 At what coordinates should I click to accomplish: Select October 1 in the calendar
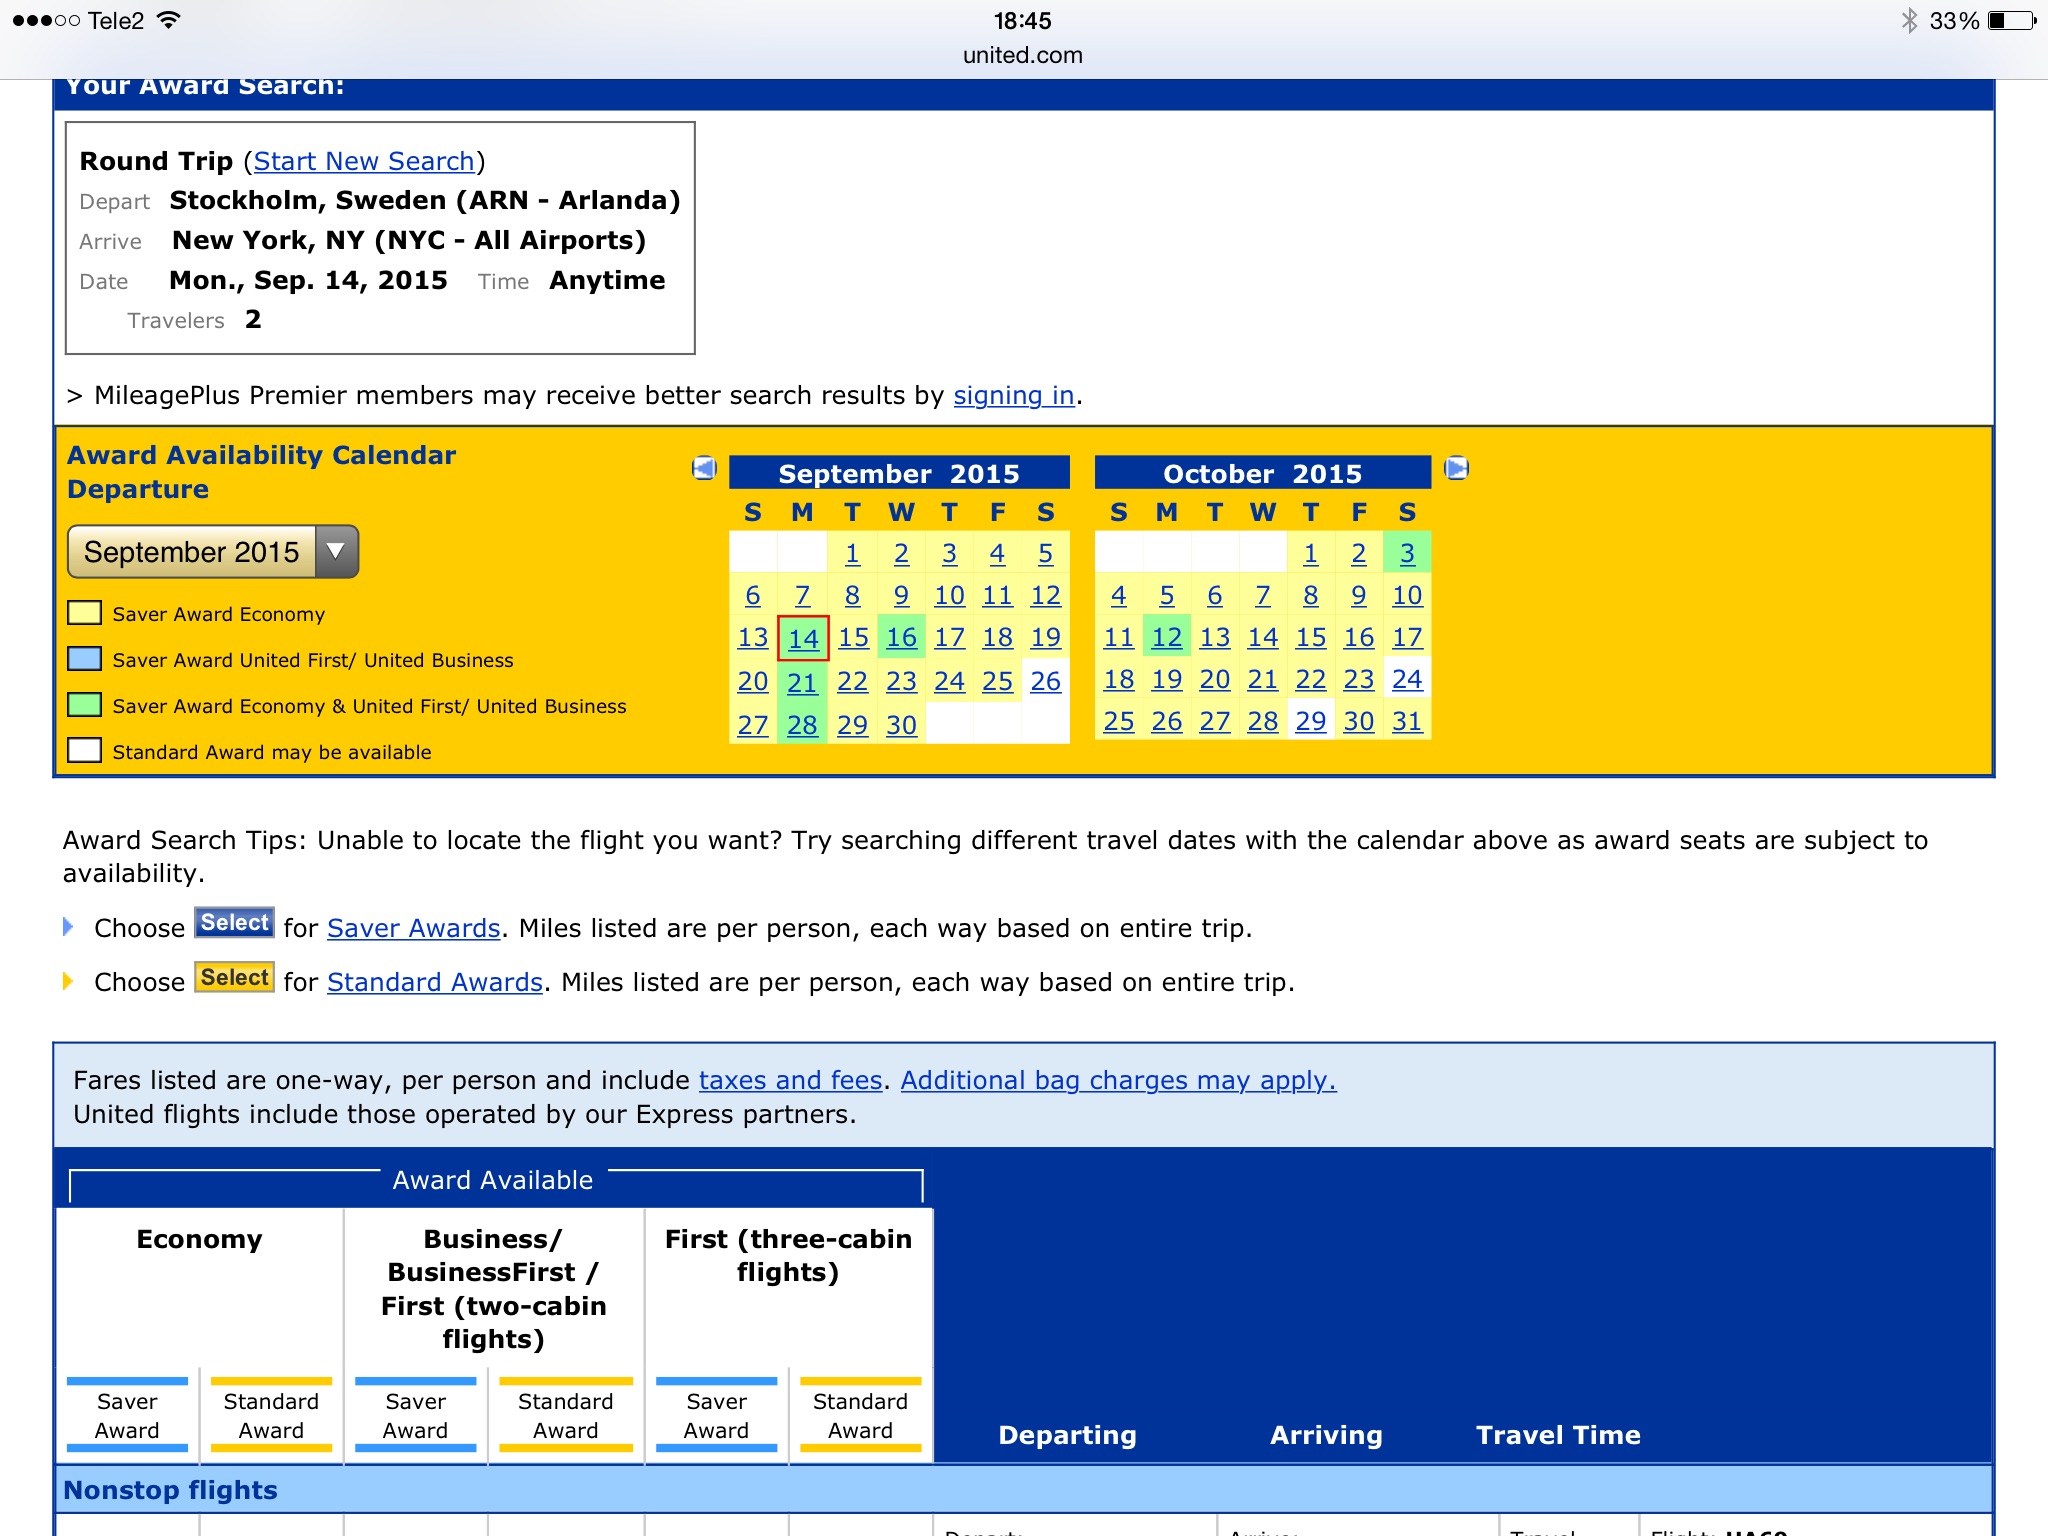(x=1311, y=554)
